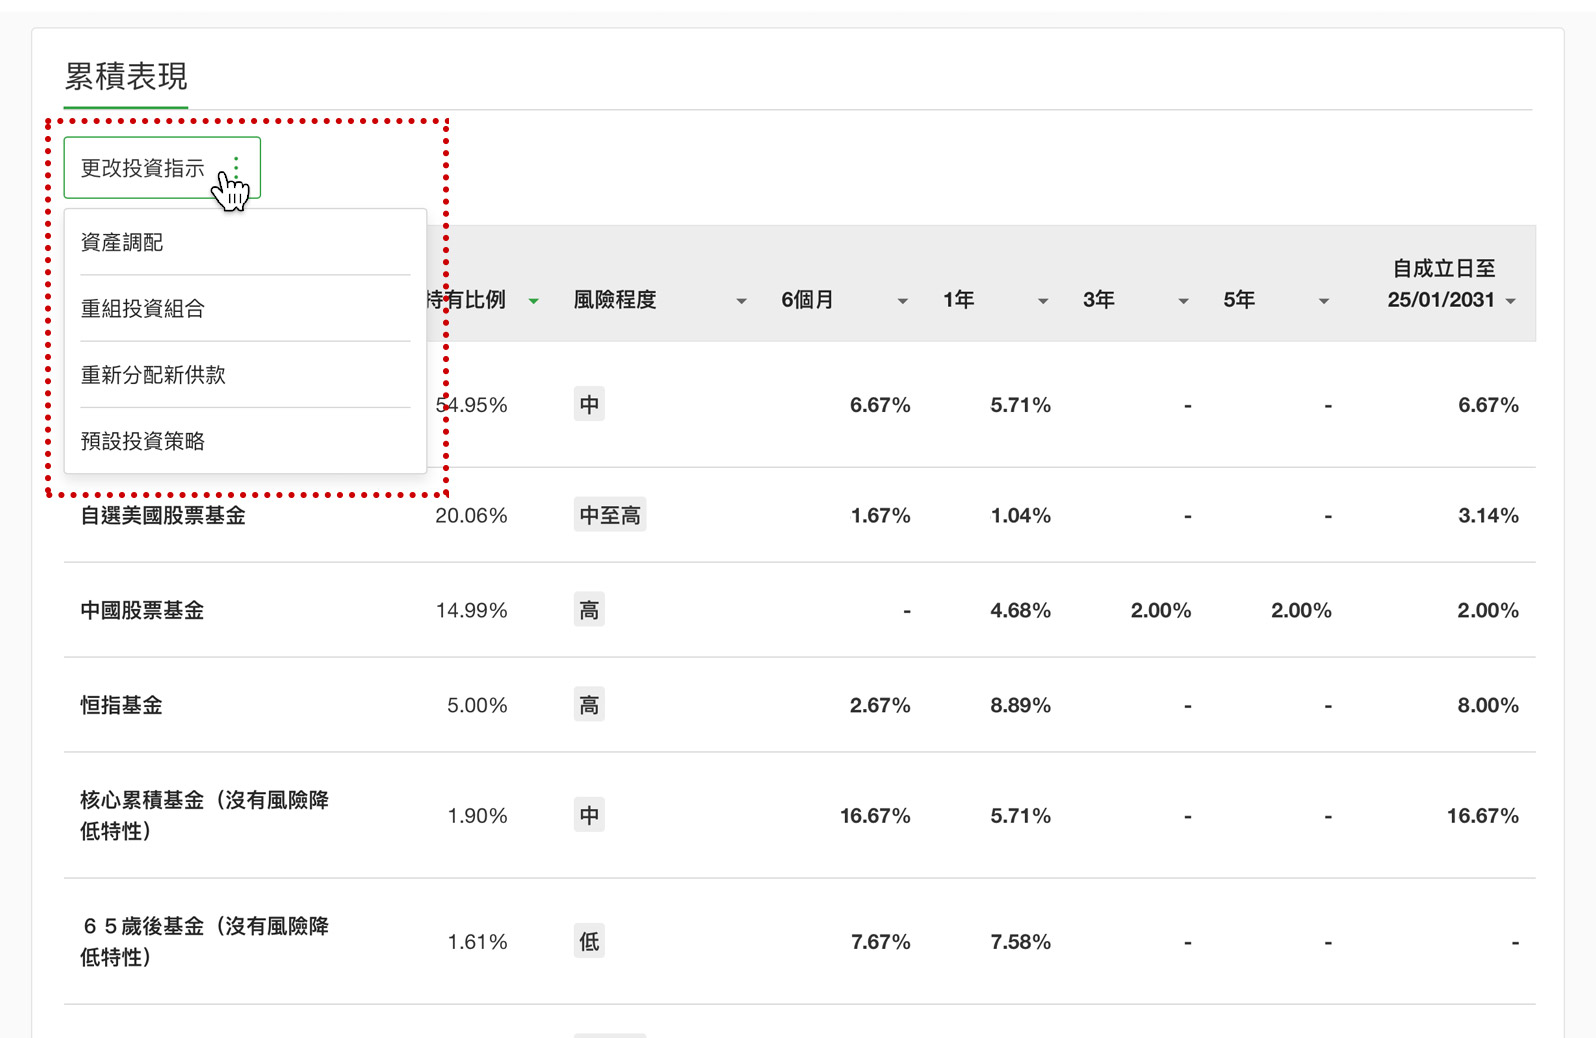Open 預設投資策略 menu item
The height and width of the screenshot is (1038, 1596).
pos(143,441)
